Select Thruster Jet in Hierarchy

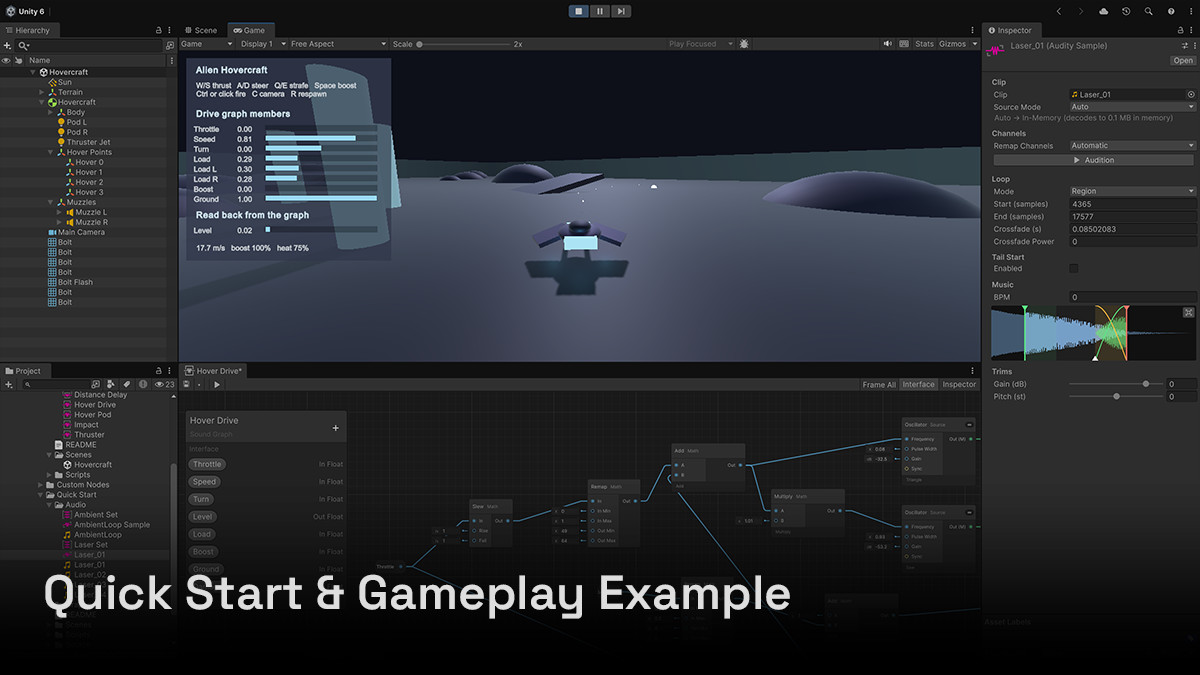(x=84, y=142)
